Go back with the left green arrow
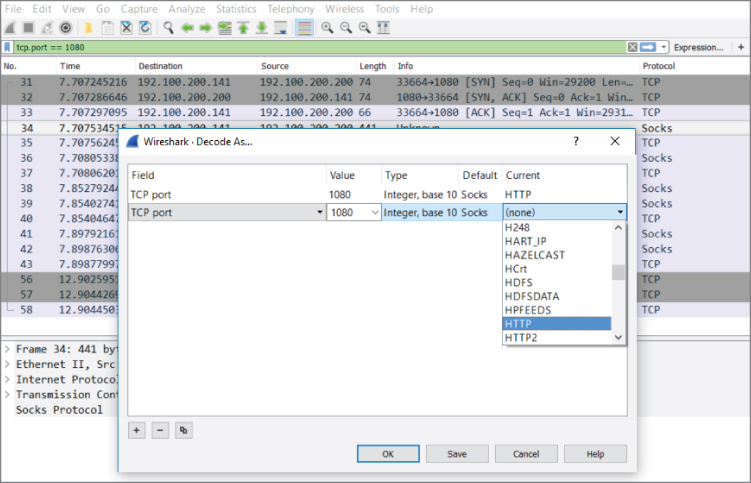This screenshot has height=483, width=751. pyautogui.click(x=187, y=28)
